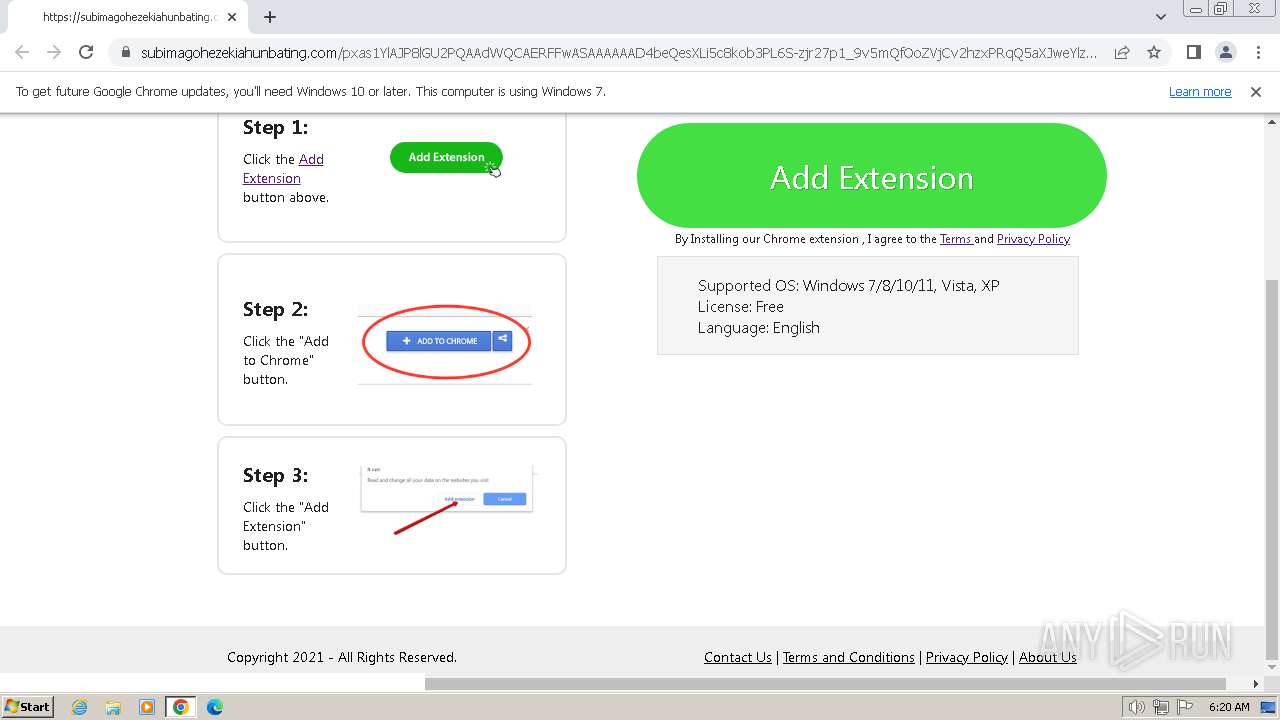Open the network tray icon
Screen dimensions: 1280x720
[1161, 707]
